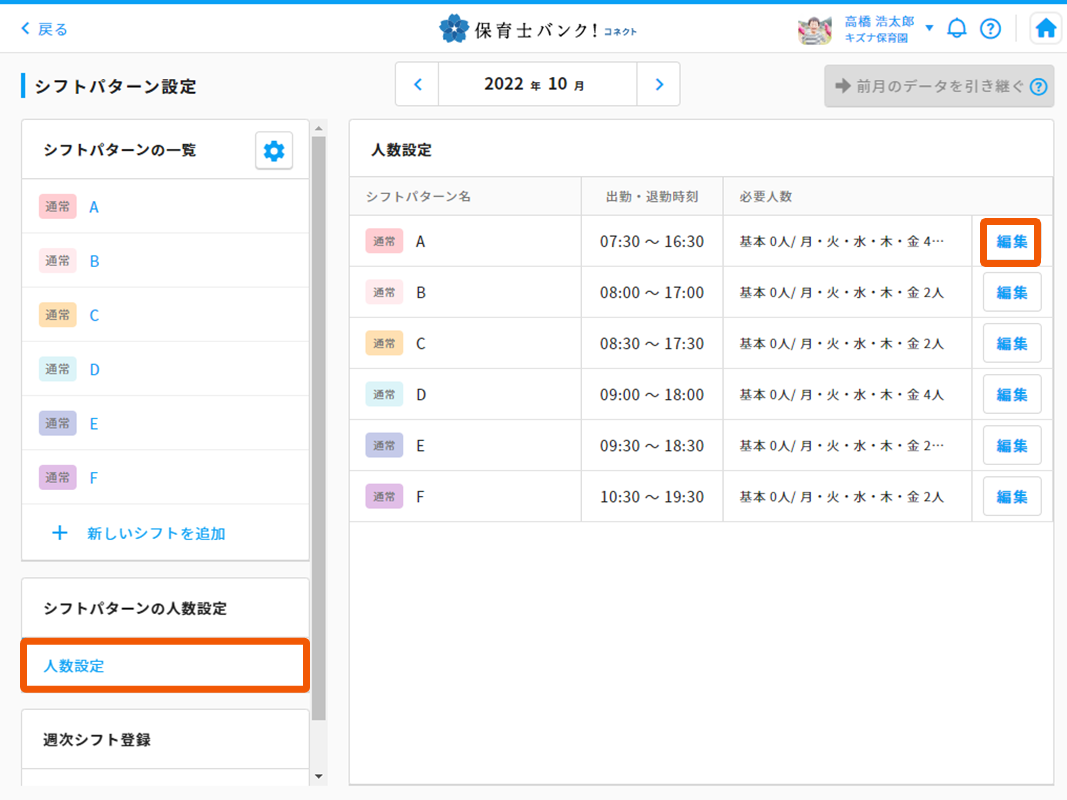Select shift pattern C in the list
Screen dimensions: 1067x800
pos(94,315)
